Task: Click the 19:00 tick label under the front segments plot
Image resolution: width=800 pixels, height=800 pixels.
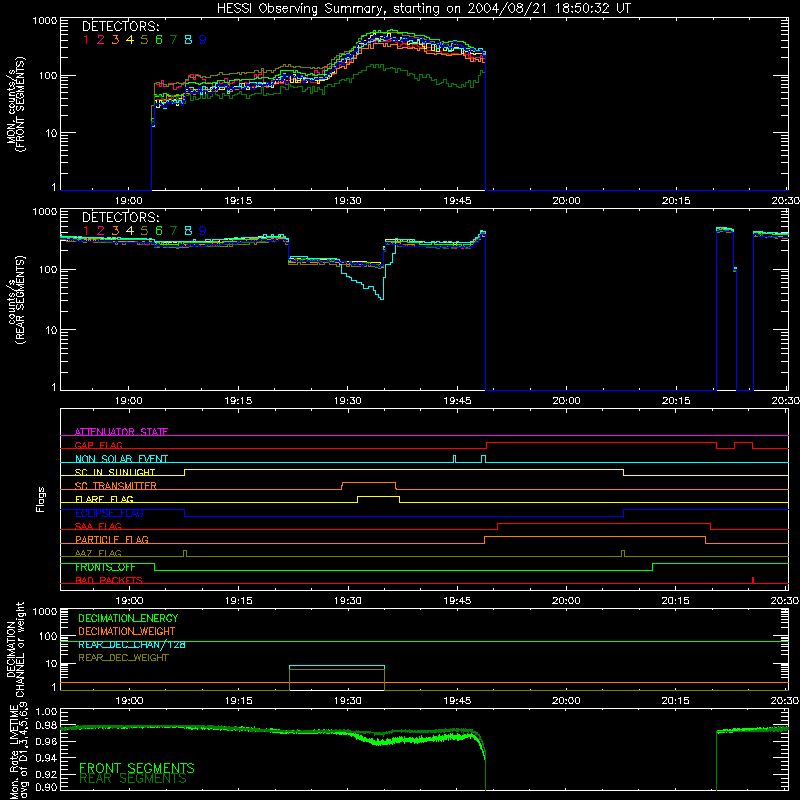Action: click(x=129, y=201)
